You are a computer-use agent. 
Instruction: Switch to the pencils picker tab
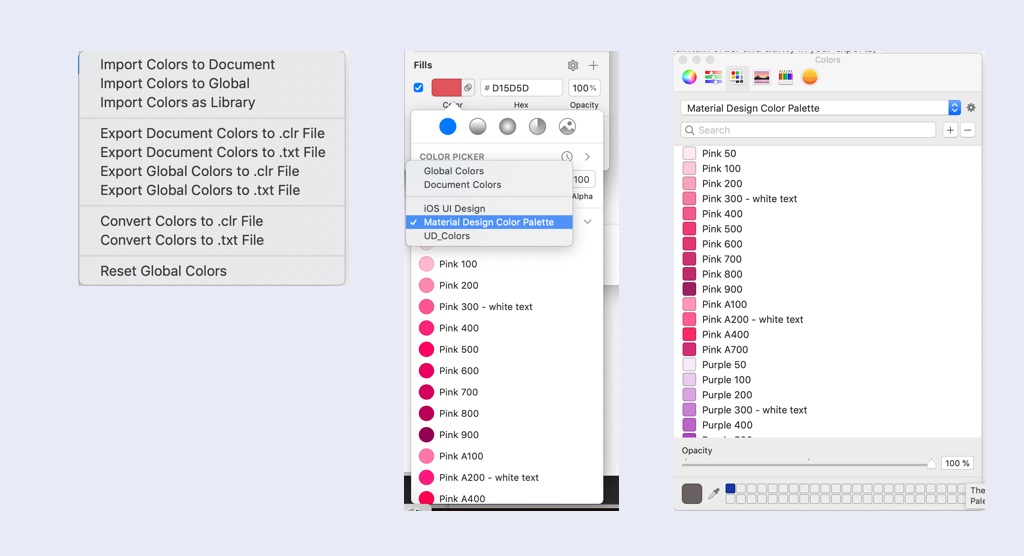[x=785, y=77]
